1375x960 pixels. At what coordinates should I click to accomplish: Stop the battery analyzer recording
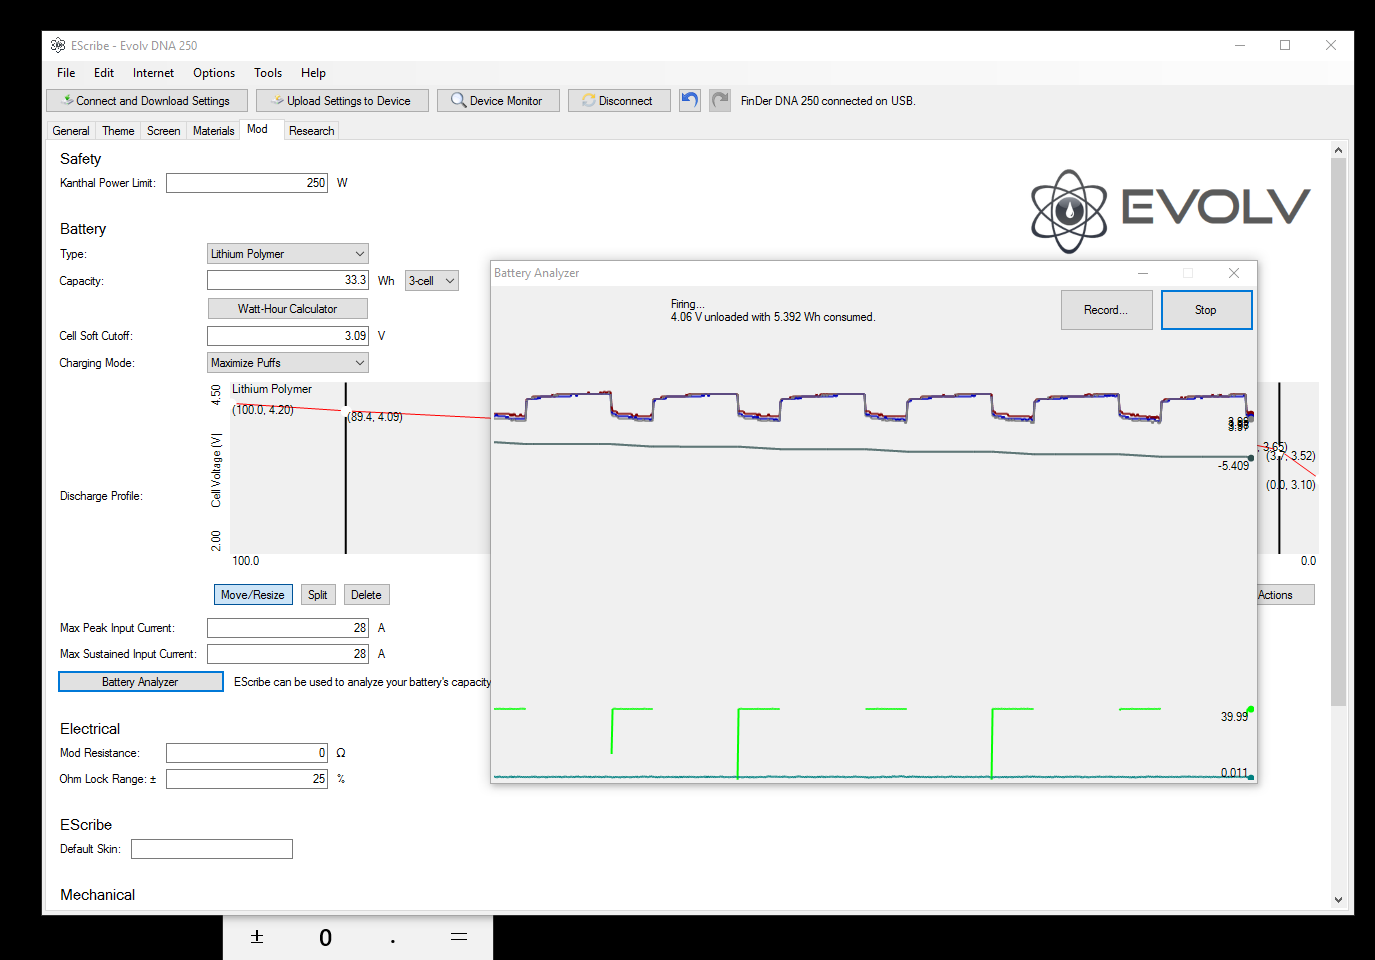pos(1205,310)
